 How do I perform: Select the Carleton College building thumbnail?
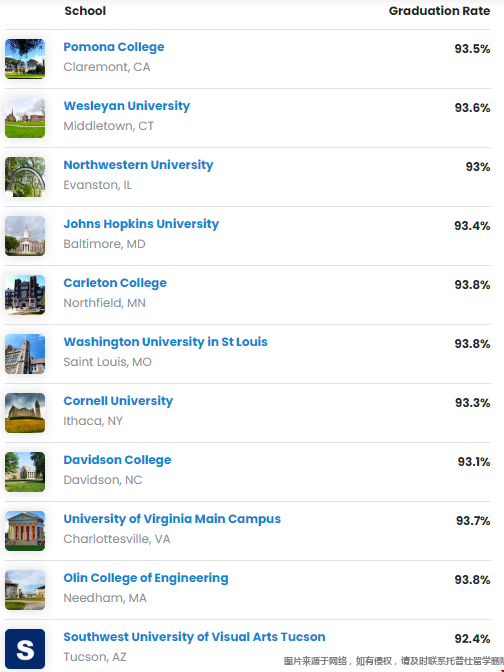25,295
